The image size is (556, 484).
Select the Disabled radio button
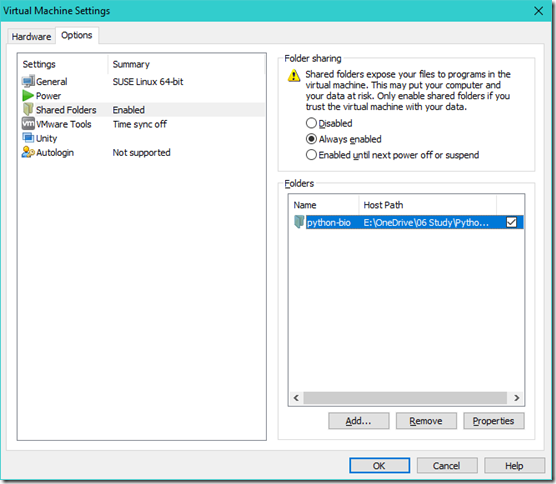click(311, 123)
